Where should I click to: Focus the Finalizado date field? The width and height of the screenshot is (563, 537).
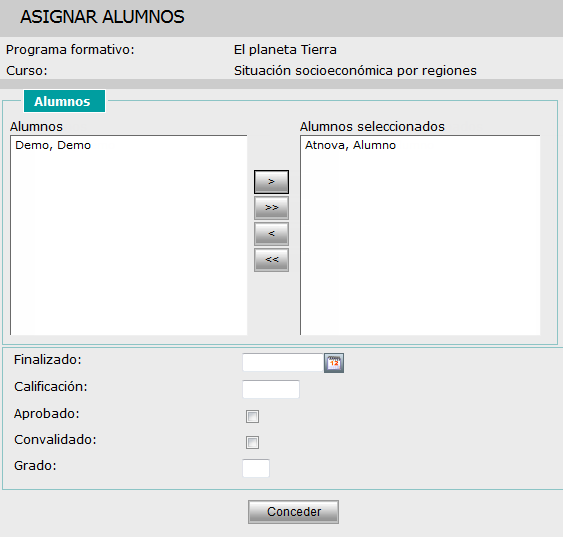click(283, 363)
